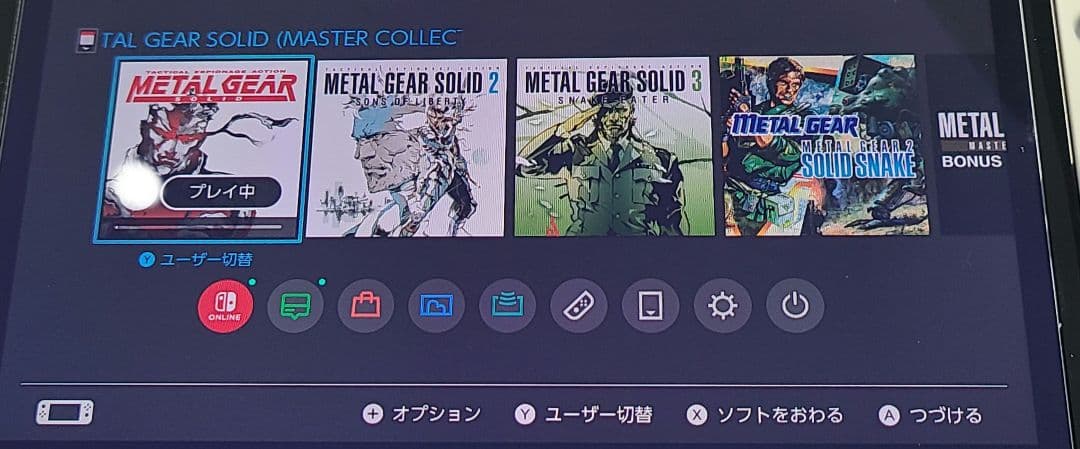
Task: Open the Controllers Joy-Con icon
Action: [579, 306]
